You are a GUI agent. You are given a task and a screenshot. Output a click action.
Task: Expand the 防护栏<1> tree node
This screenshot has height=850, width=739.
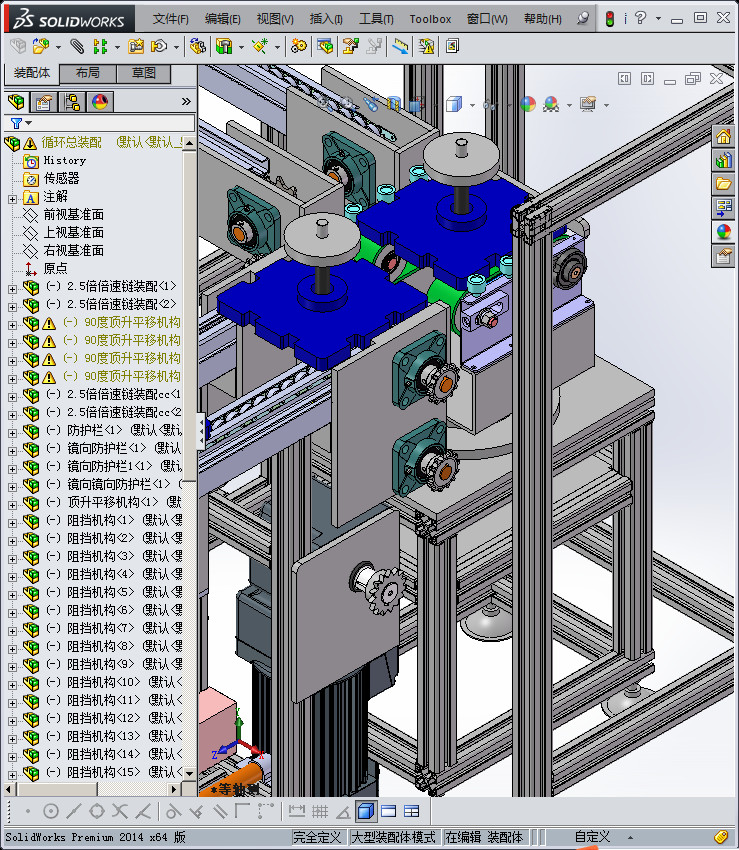[12, 434]
